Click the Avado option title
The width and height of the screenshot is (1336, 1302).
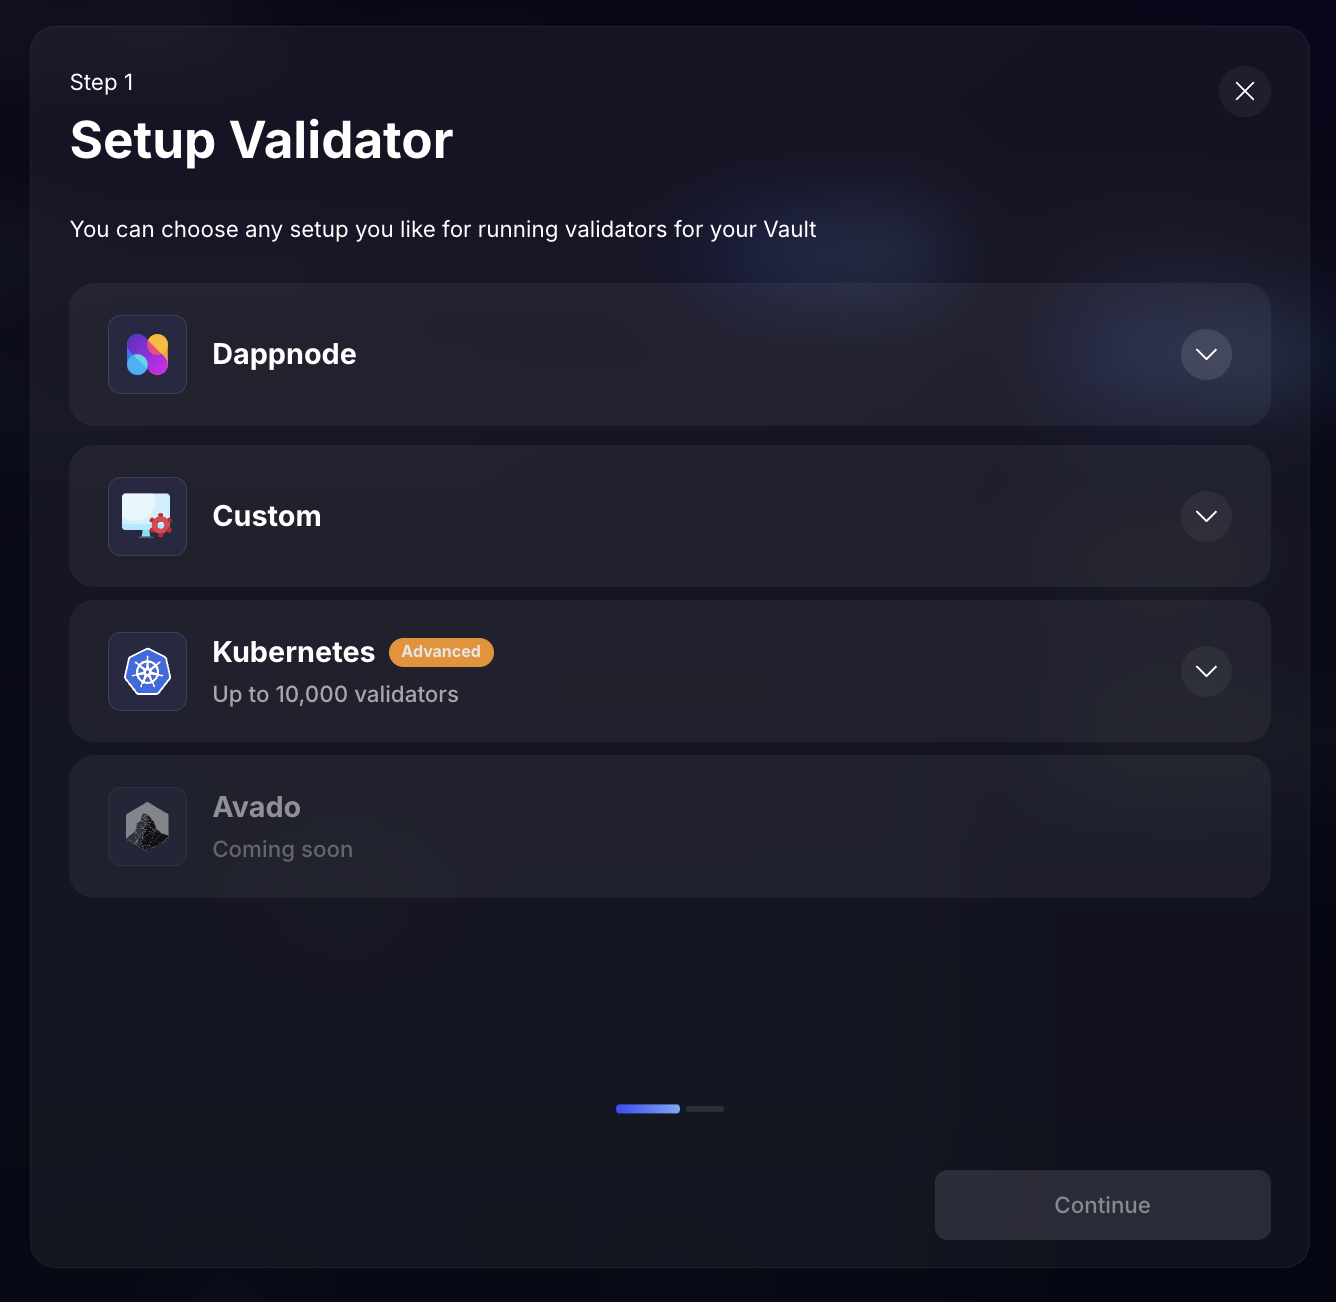[x=256, y=807]
